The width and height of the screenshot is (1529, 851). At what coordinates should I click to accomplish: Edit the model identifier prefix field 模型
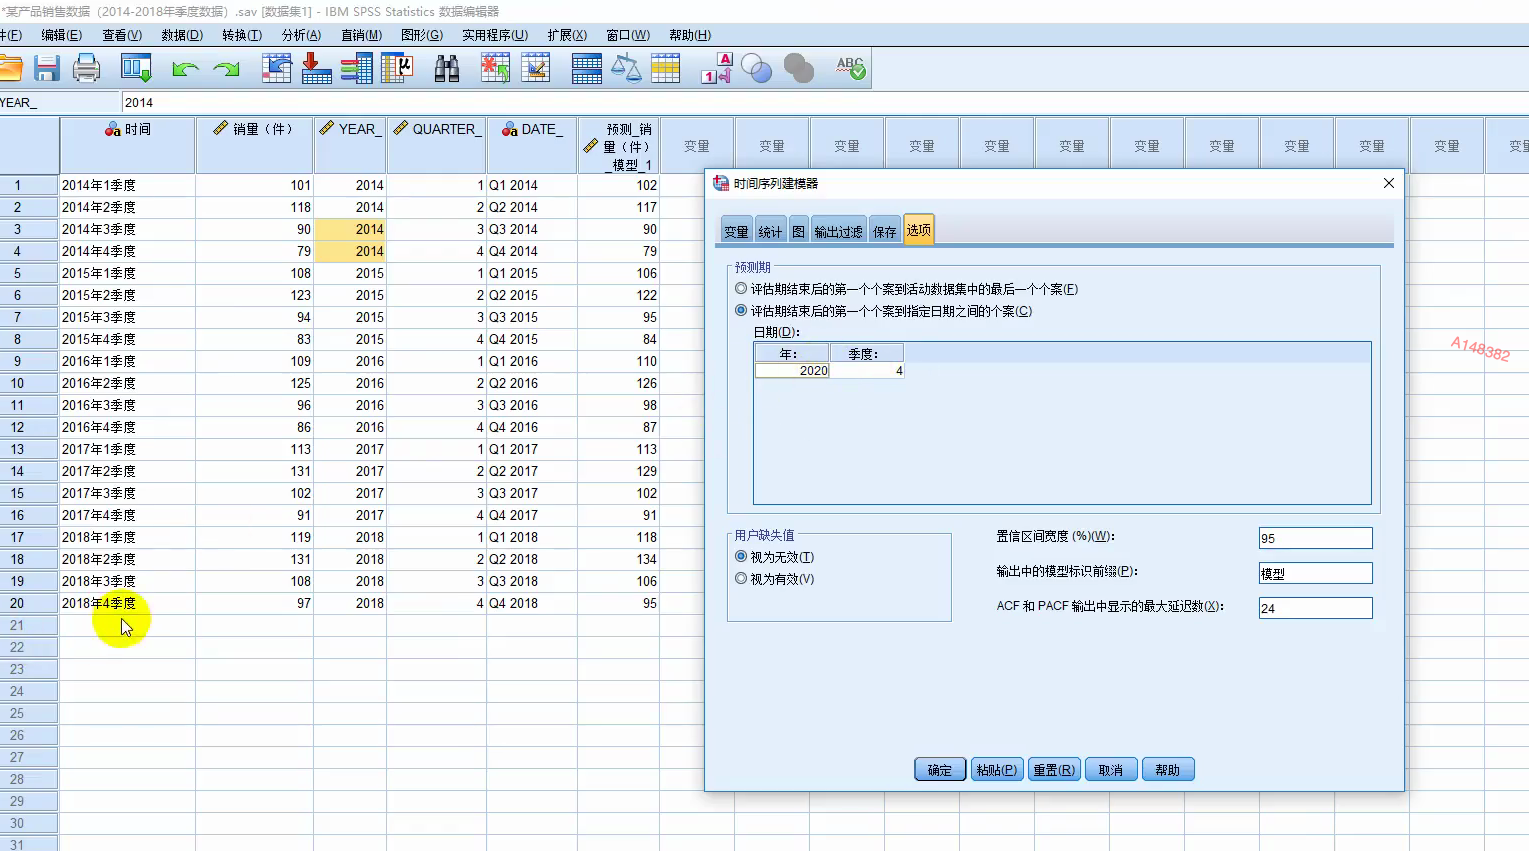click(1315, 573)
